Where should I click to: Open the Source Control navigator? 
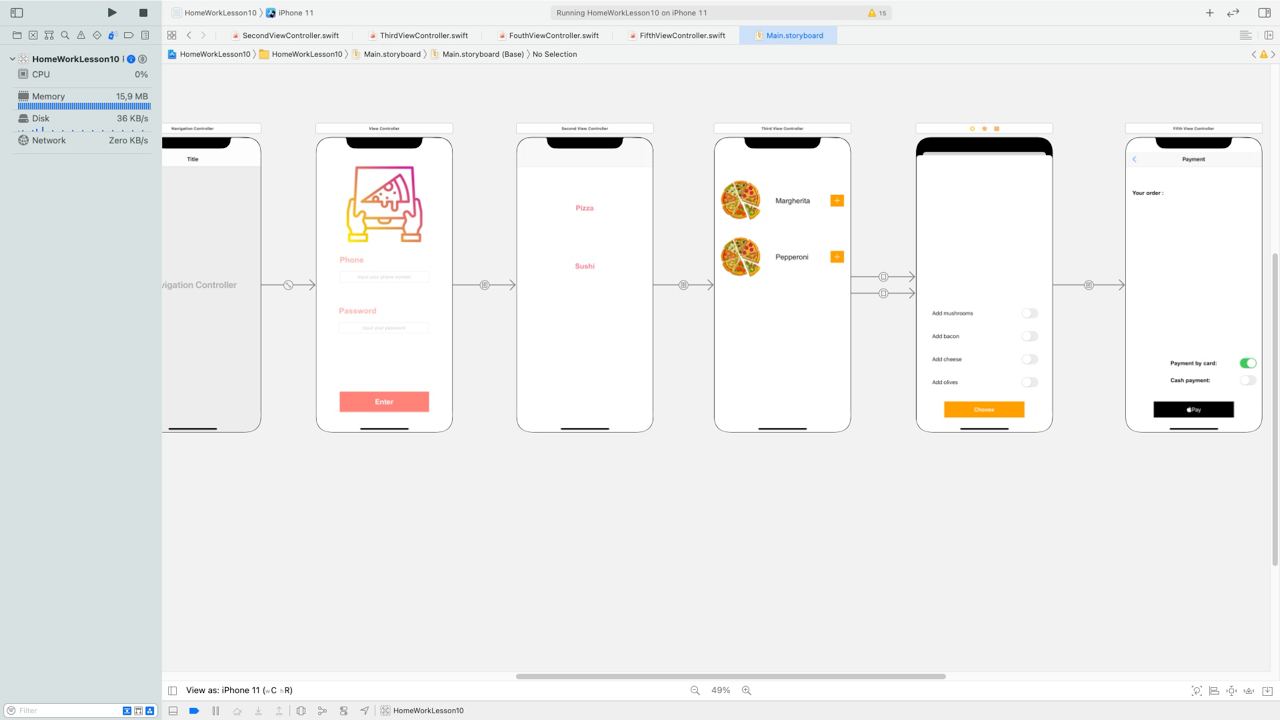coord(33,35)
